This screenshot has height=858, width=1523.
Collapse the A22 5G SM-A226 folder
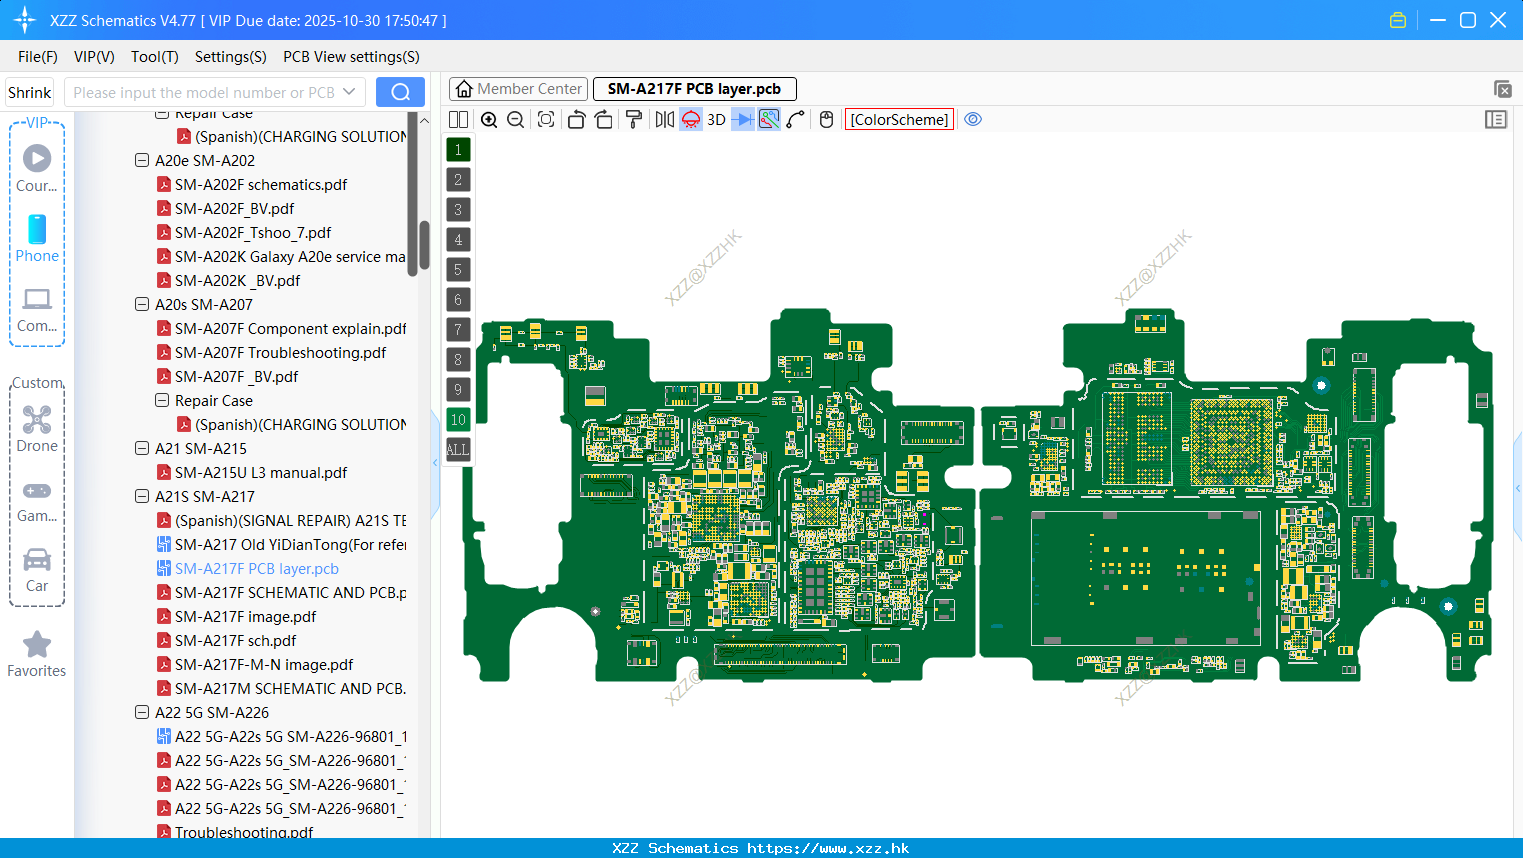click(142, 712)
